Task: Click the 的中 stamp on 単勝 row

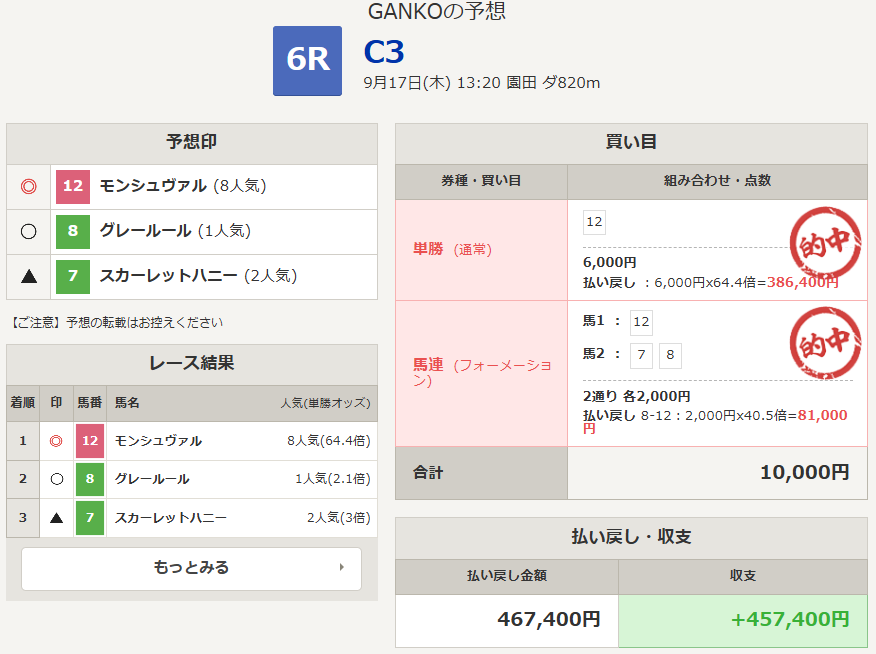Action: (826, 243)
